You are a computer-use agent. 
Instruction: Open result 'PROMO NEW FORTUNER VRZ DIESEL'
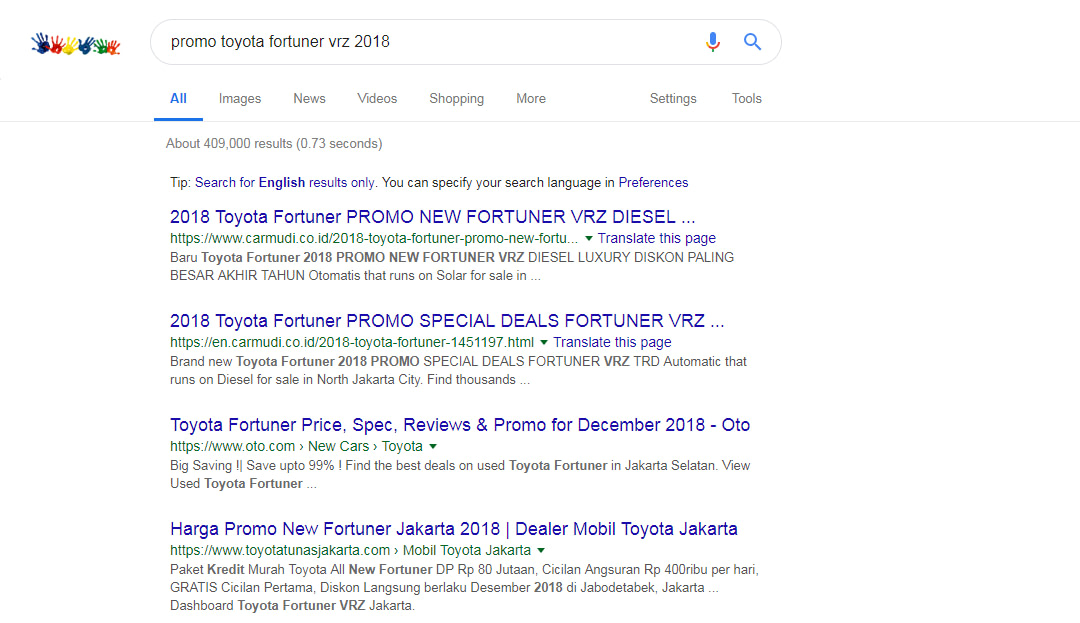point(433,217)
